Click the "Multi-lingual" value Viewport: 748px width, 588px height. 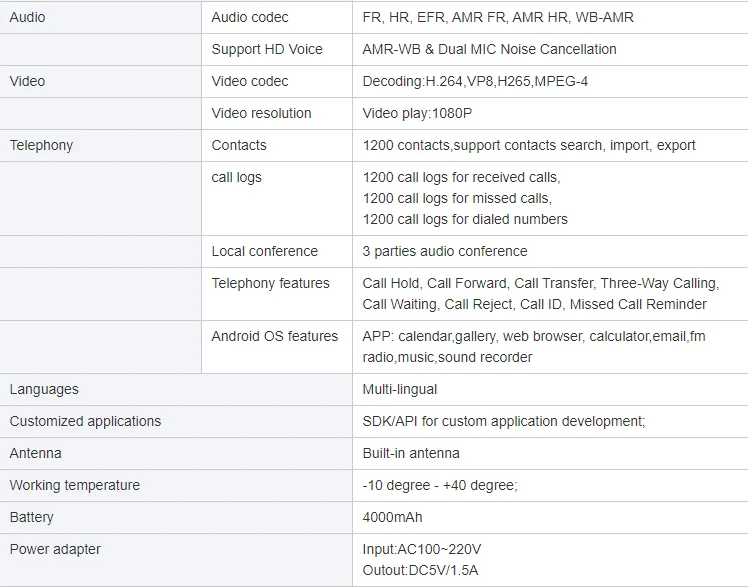coord(399,389)
